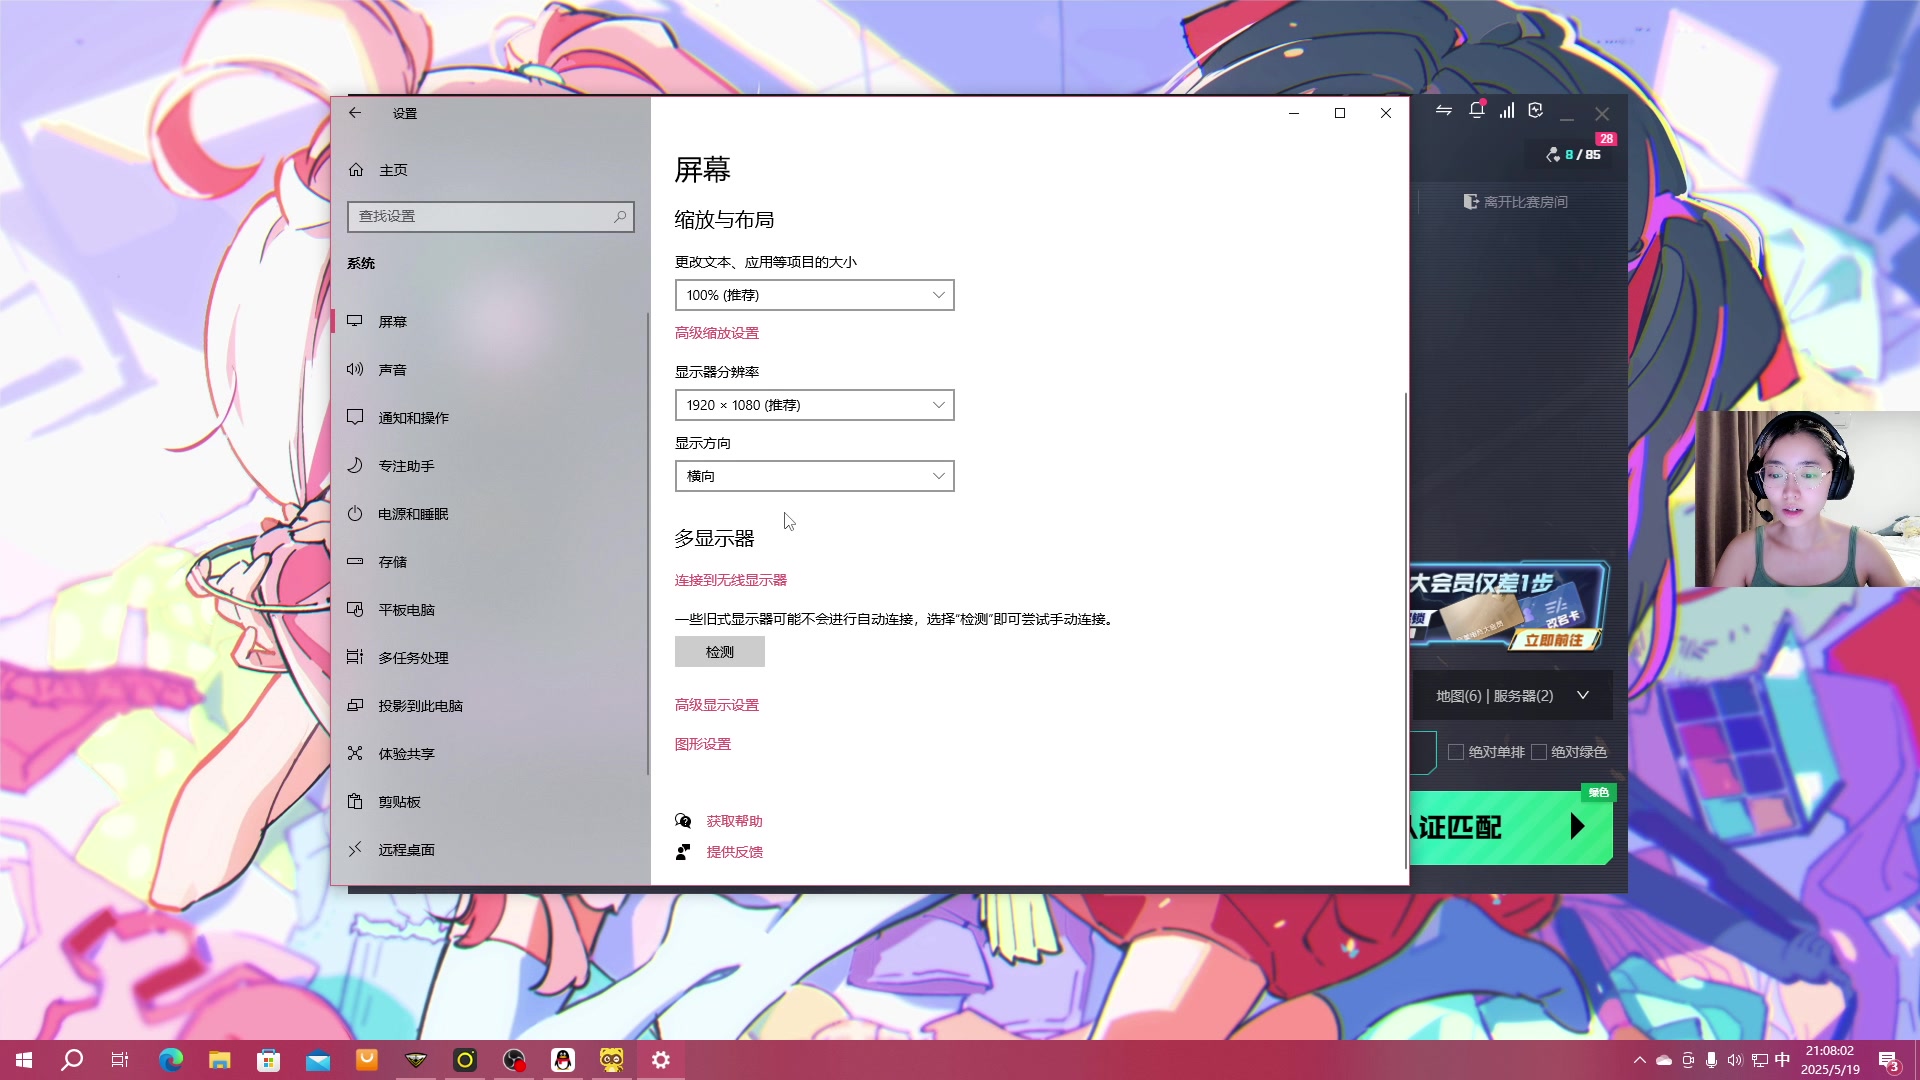
Task: Click the search magnifier in 查找设置 box
Action: (x=620, y=216)
